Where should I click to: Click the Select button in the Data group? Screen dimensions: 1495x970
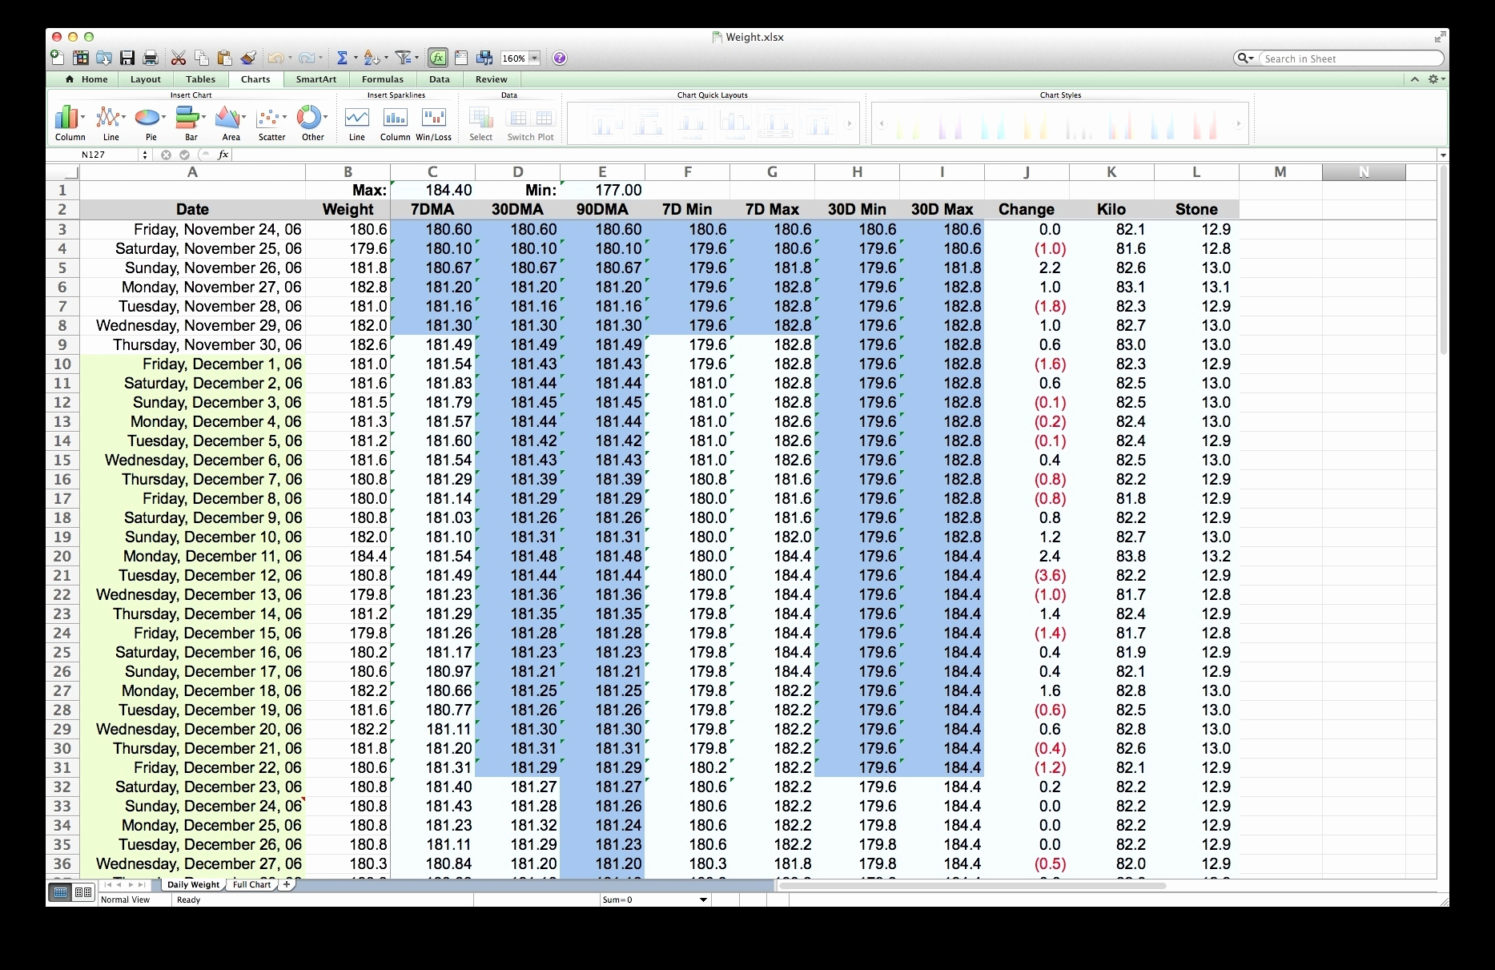point(480,120)
